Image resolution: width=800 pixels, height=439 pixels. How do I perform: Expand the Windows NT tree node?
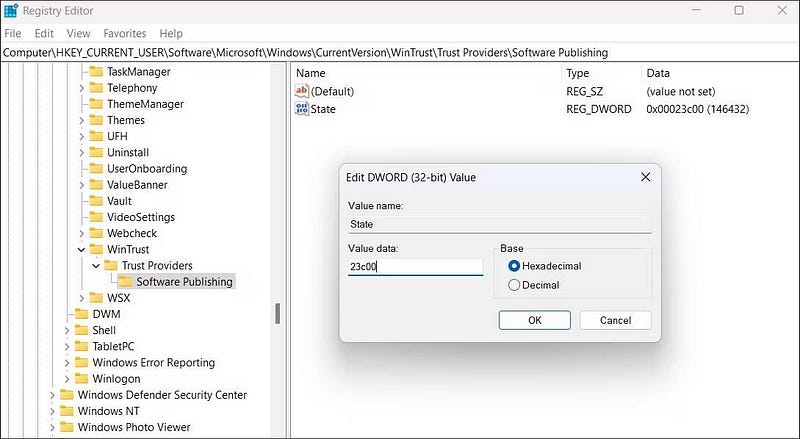pyautogui.click(x=52, y=411)
